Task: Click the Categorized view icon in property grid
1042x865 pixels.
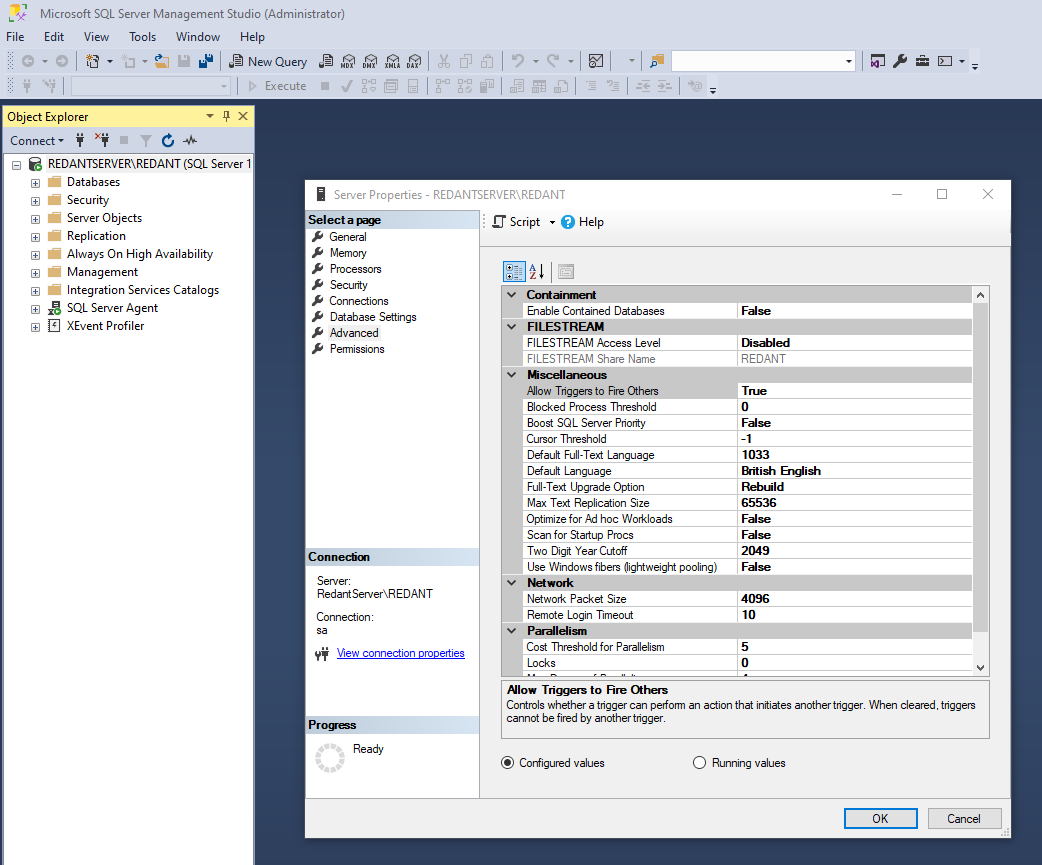Action: [x=514, y=271]
